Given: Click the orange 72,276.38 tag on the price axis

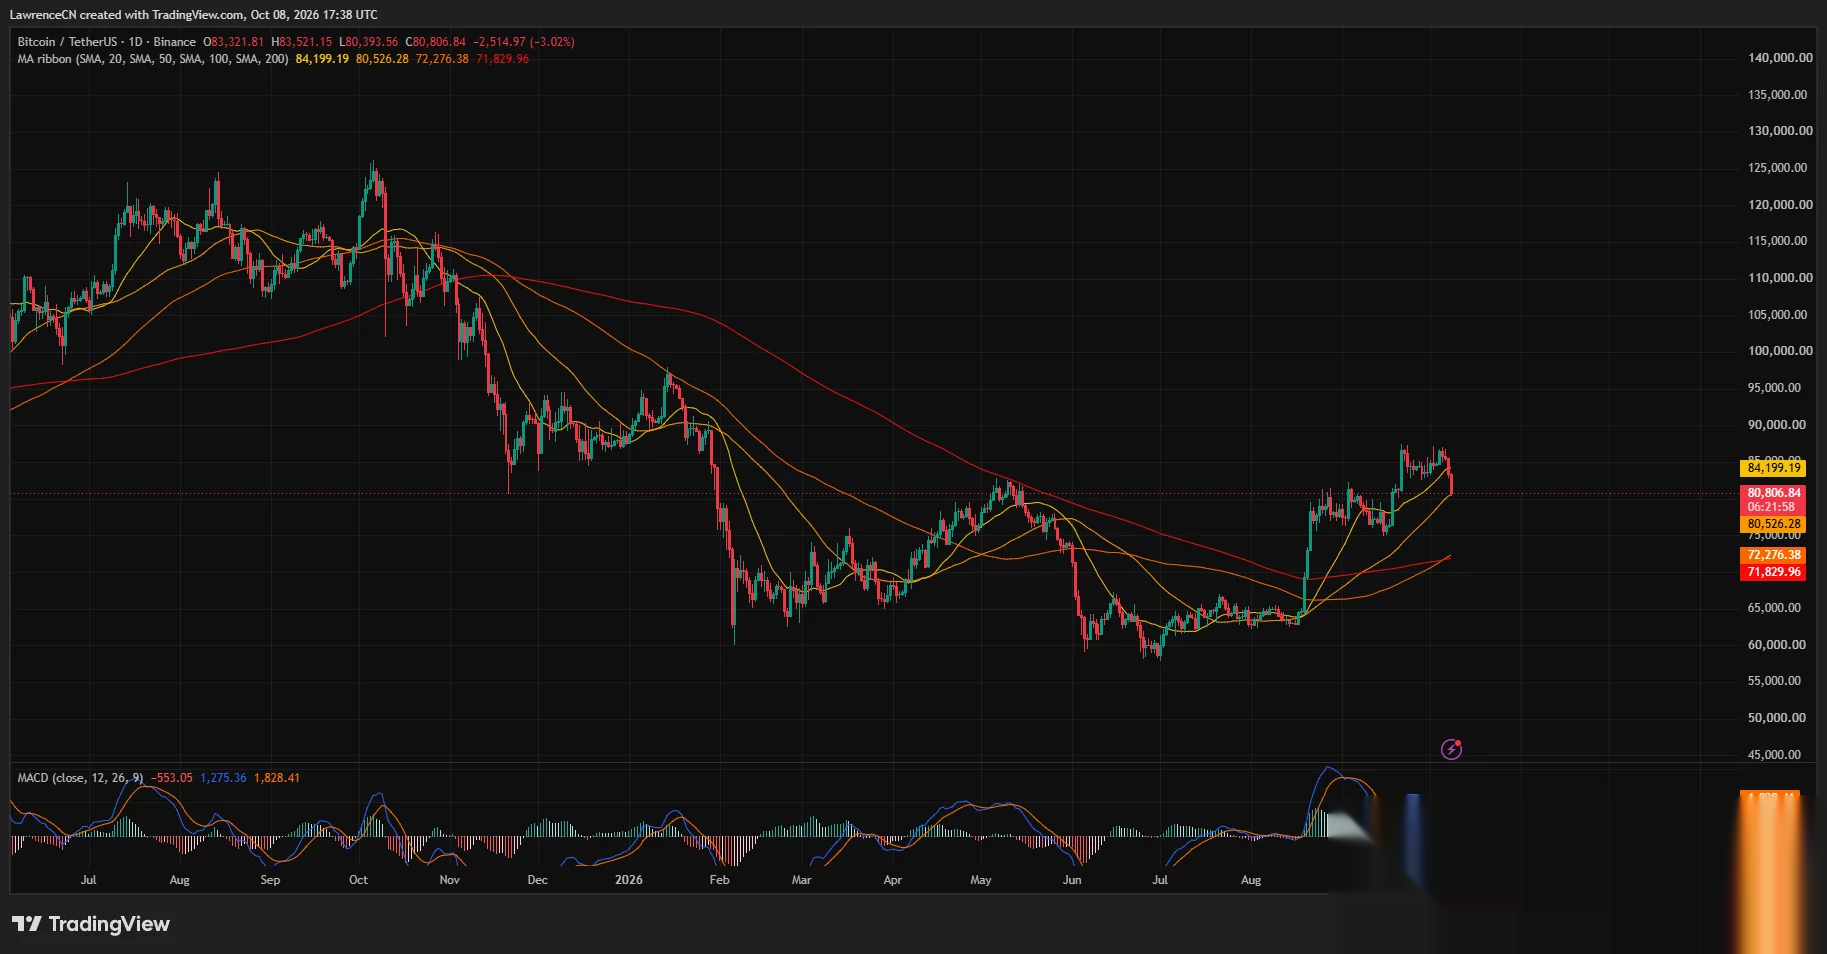Looking at the screenshot, I should point(1774,555).
